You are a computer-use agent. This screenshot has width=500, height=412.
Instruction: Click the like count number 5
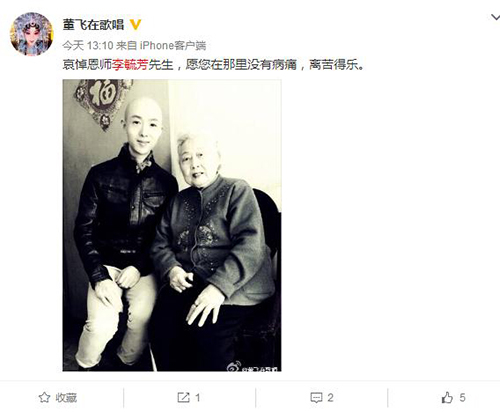click(x=462, y=397)
